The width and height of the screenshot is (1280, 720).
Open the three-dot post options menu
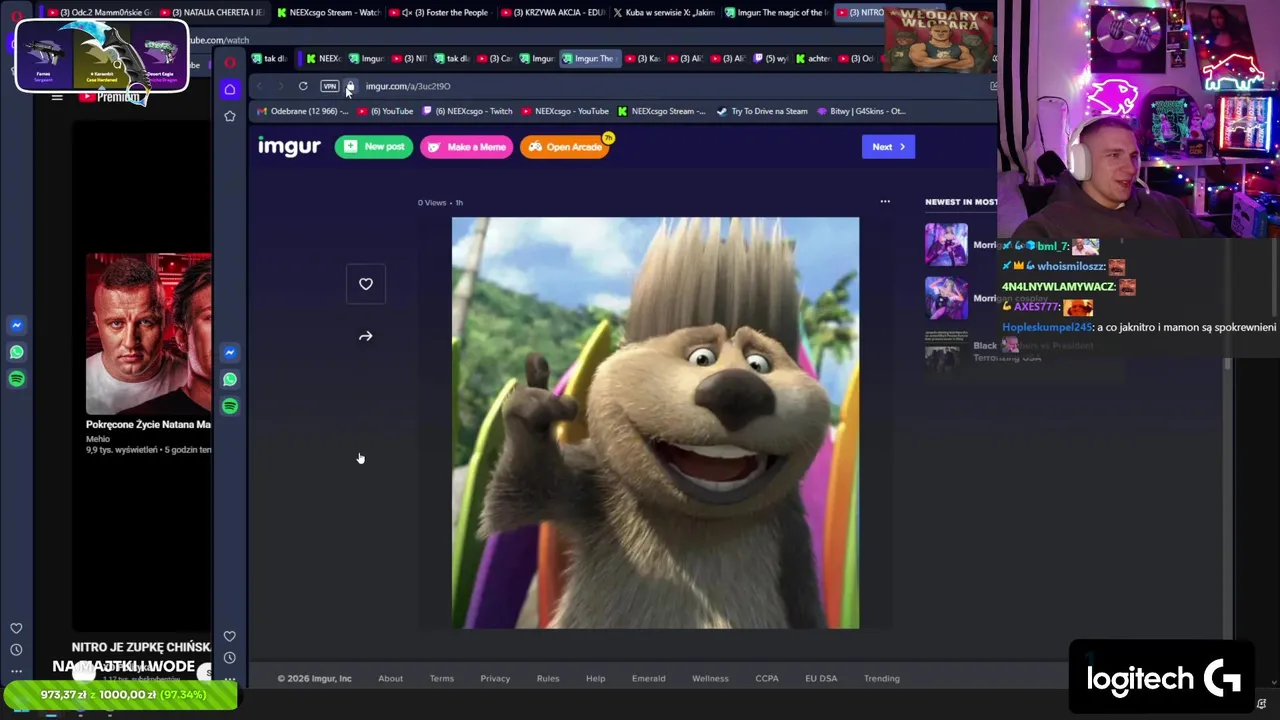pyautogui.click(x=885, y=202)
